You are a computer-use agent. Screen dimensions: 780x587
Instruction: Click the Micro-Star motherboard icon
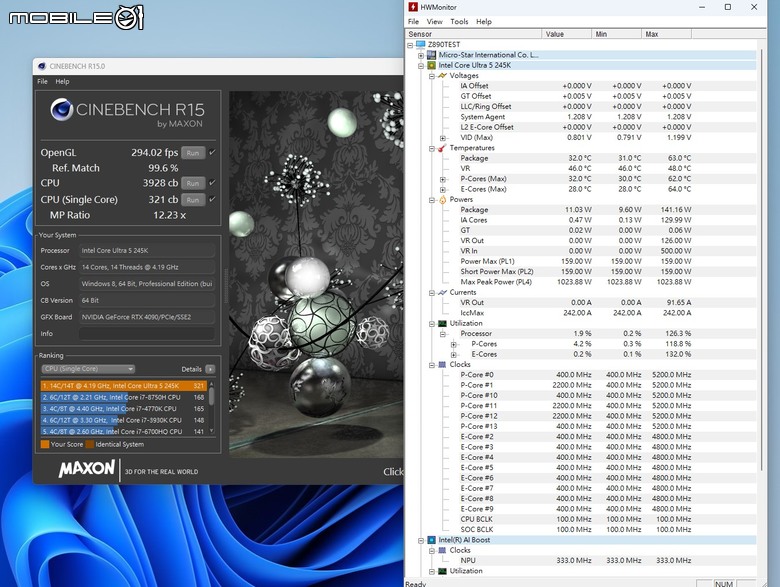[431, 55]
